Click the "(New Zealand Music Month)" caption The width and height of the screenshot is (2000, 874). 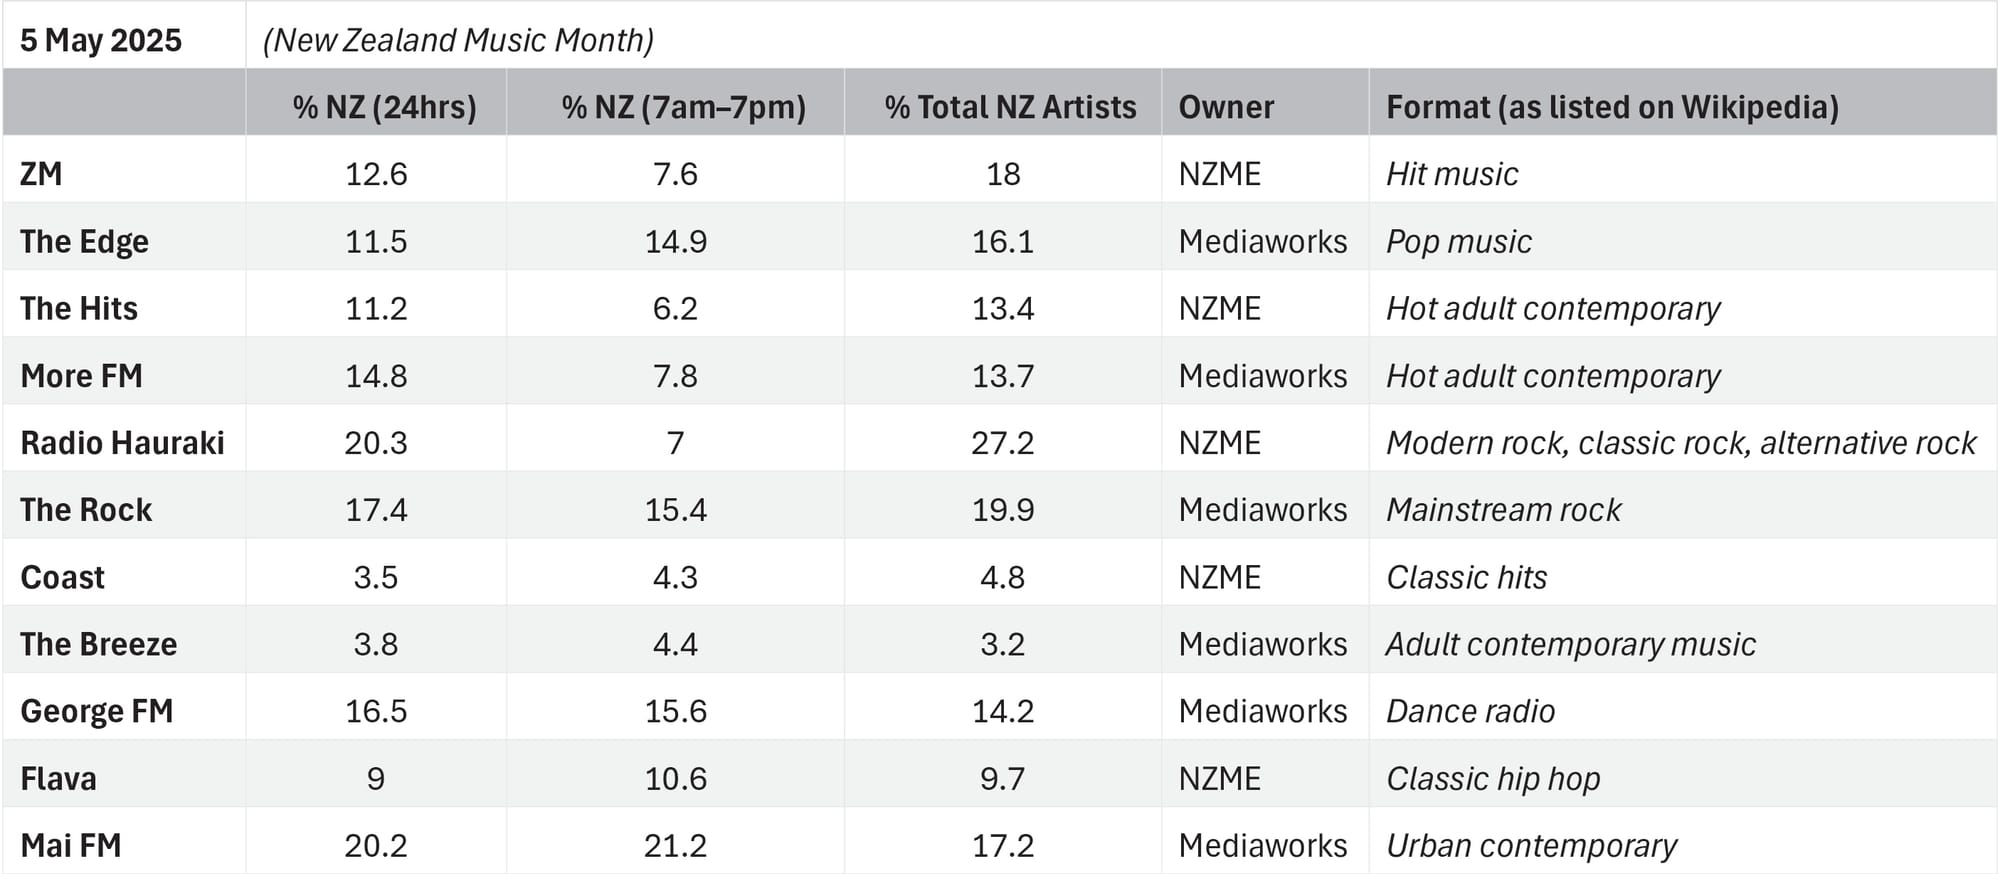458,40
